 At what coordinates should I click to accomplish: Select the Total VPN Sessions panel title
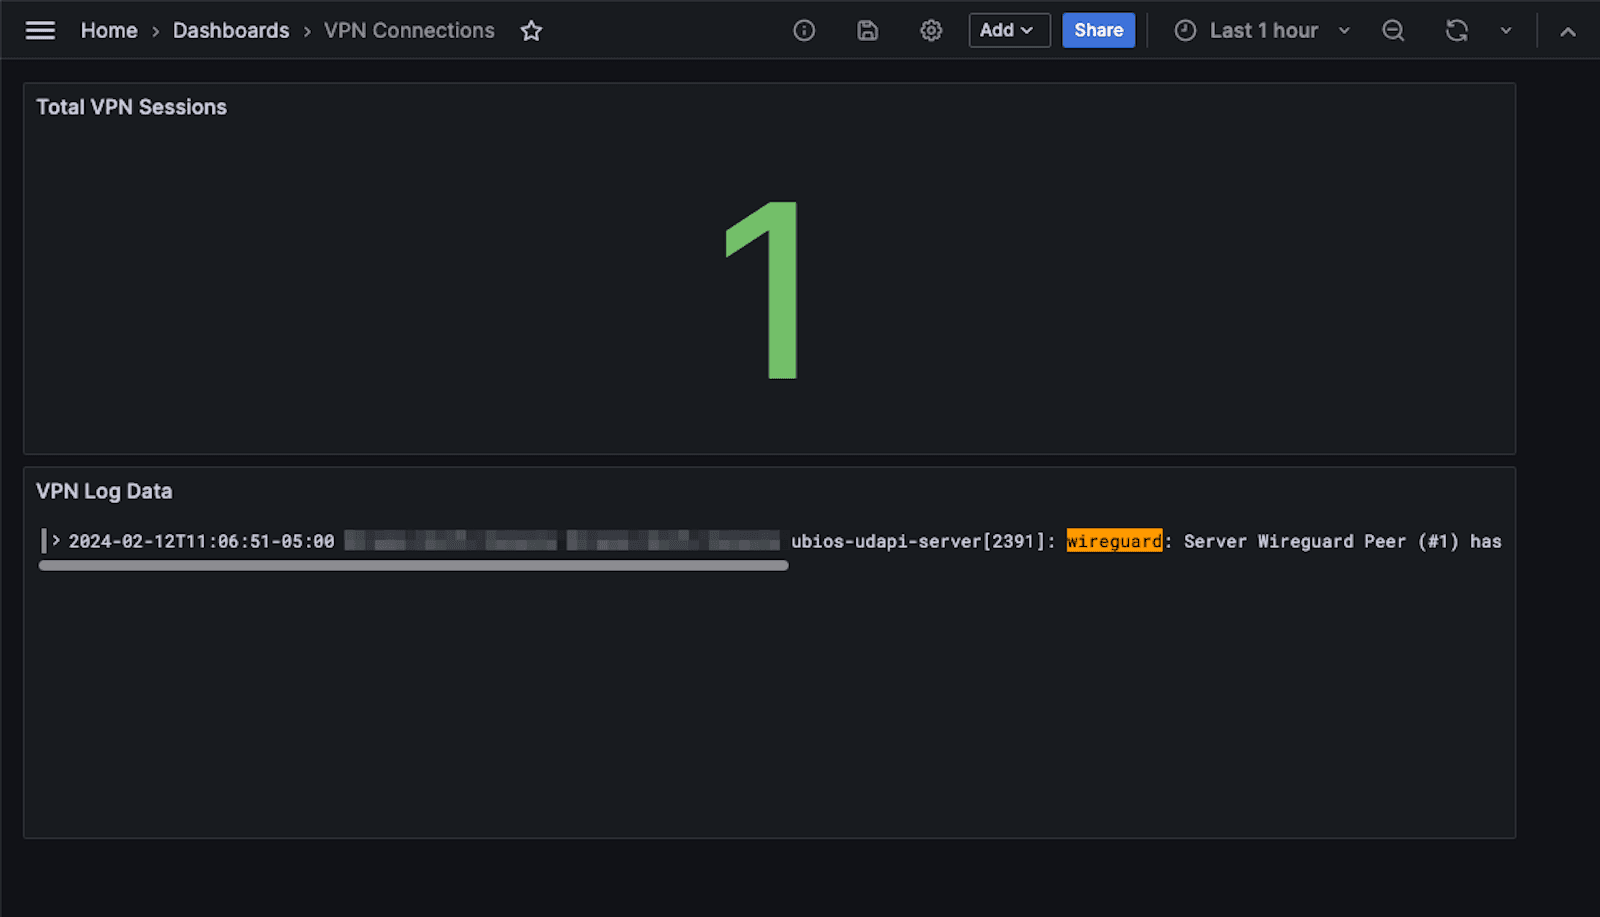[131, 107]
